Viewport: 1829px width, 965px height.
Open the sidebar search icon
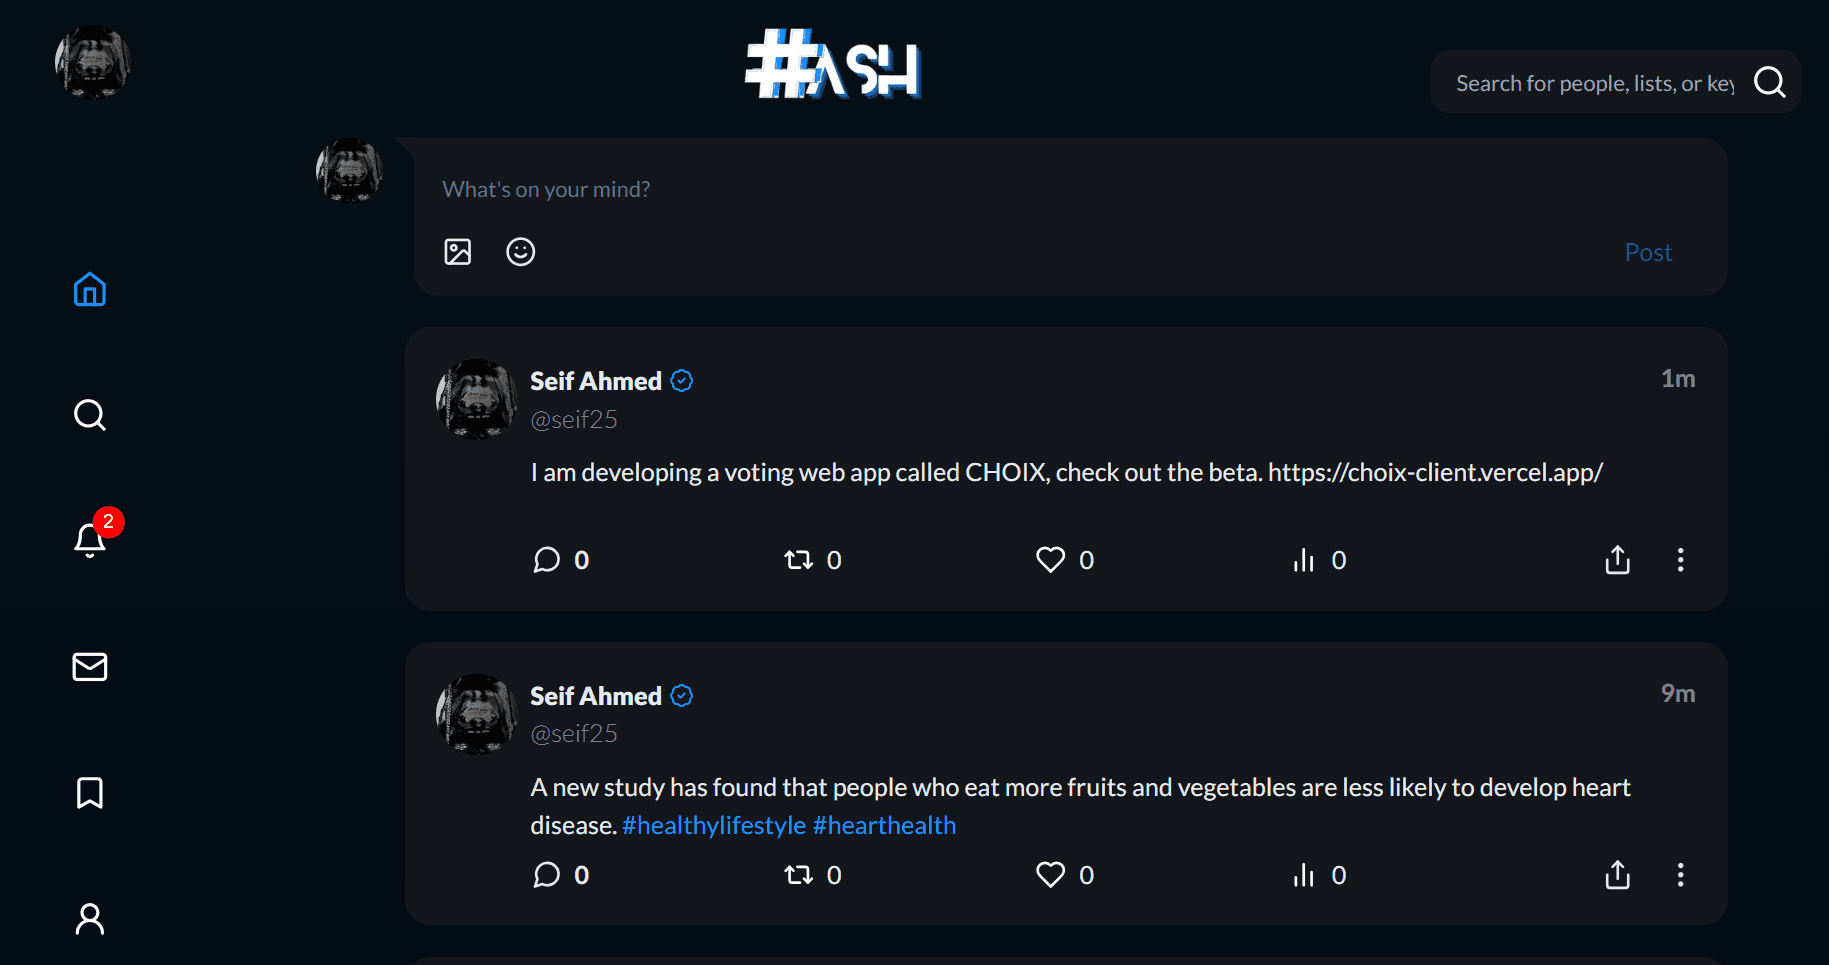tap(90, 415)
